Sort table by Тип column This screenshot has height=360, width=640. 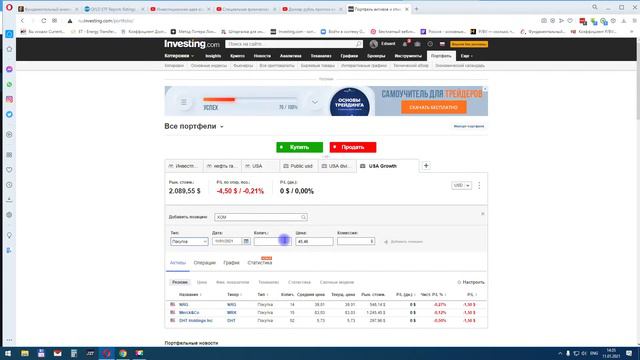point(262,294)
